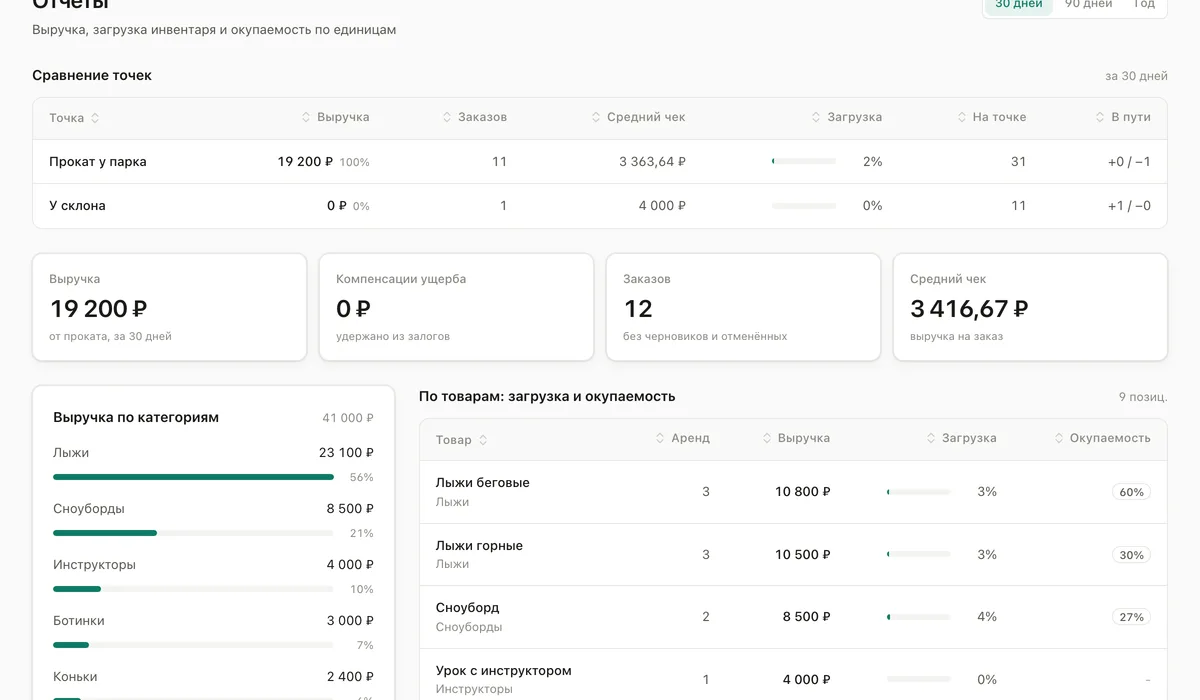Click the Лыжи category revenue bar
This screenshot has height=700, width=1200.
point(193,477)
